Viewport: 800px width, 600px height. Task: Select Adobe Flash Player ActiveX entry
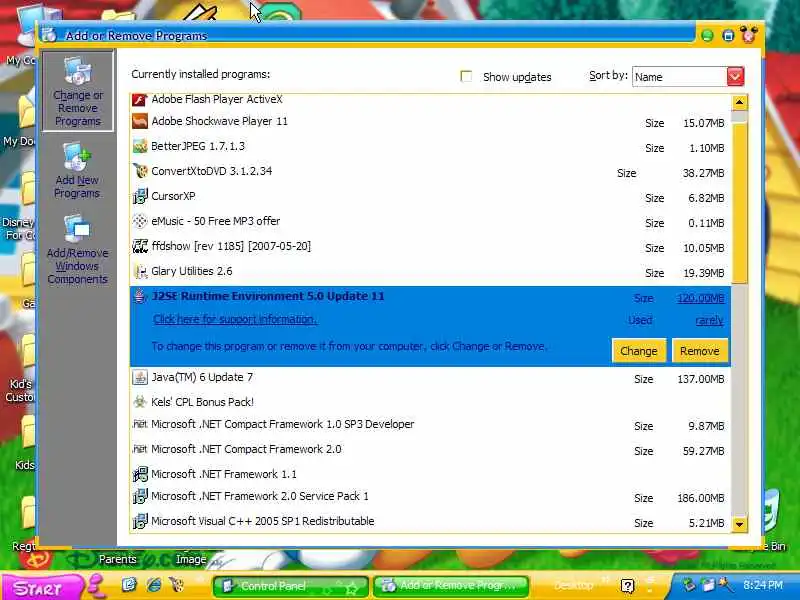pyautogui.click(x=431, y=102)
